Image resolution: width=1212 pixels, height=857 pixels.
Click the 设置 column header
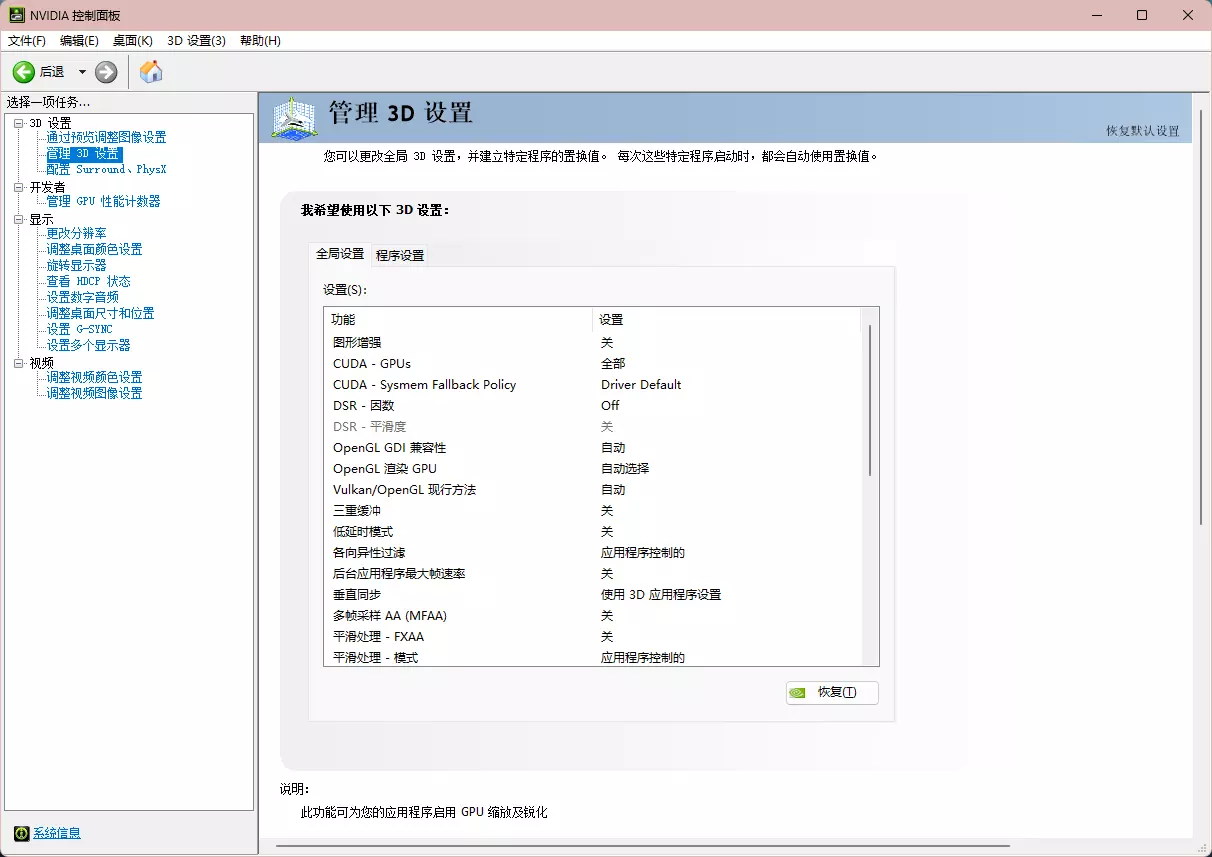point(726,319)
